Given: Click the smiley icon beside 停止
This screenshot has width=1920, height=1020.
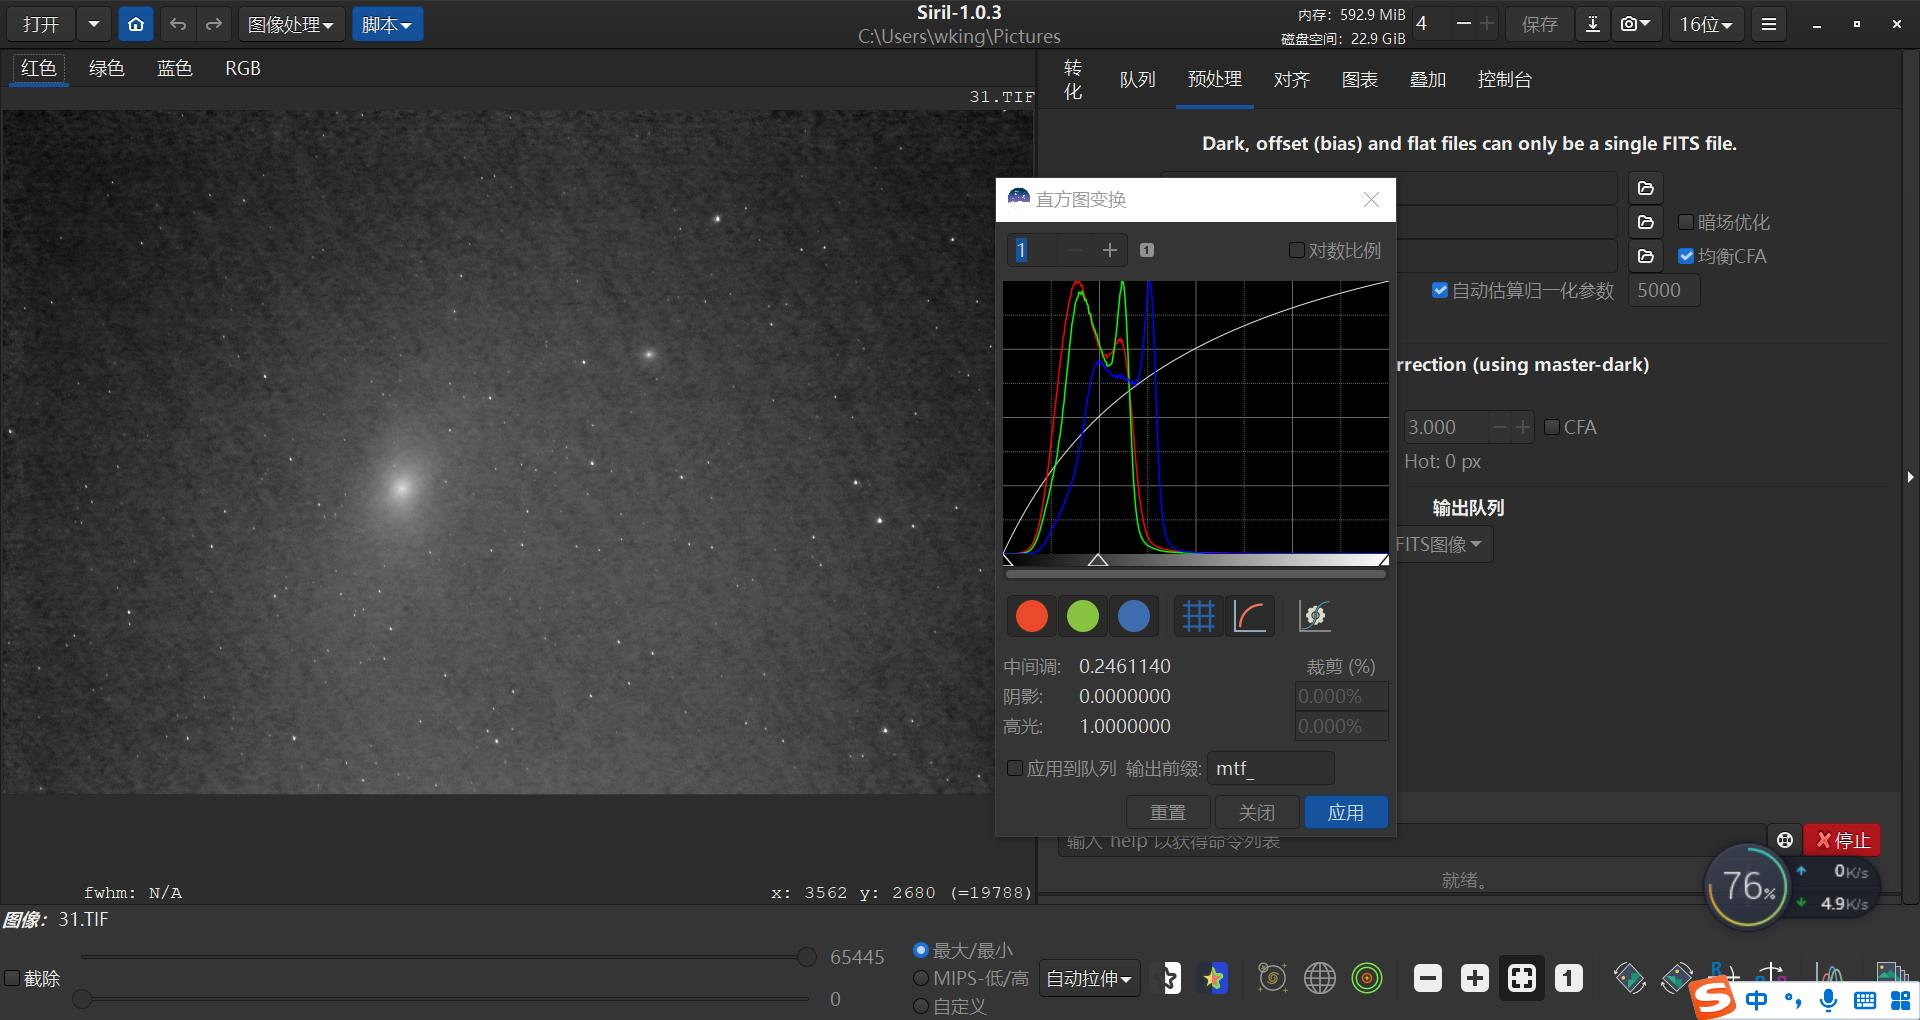Looking at the screenshot, I should [1785, 840].
